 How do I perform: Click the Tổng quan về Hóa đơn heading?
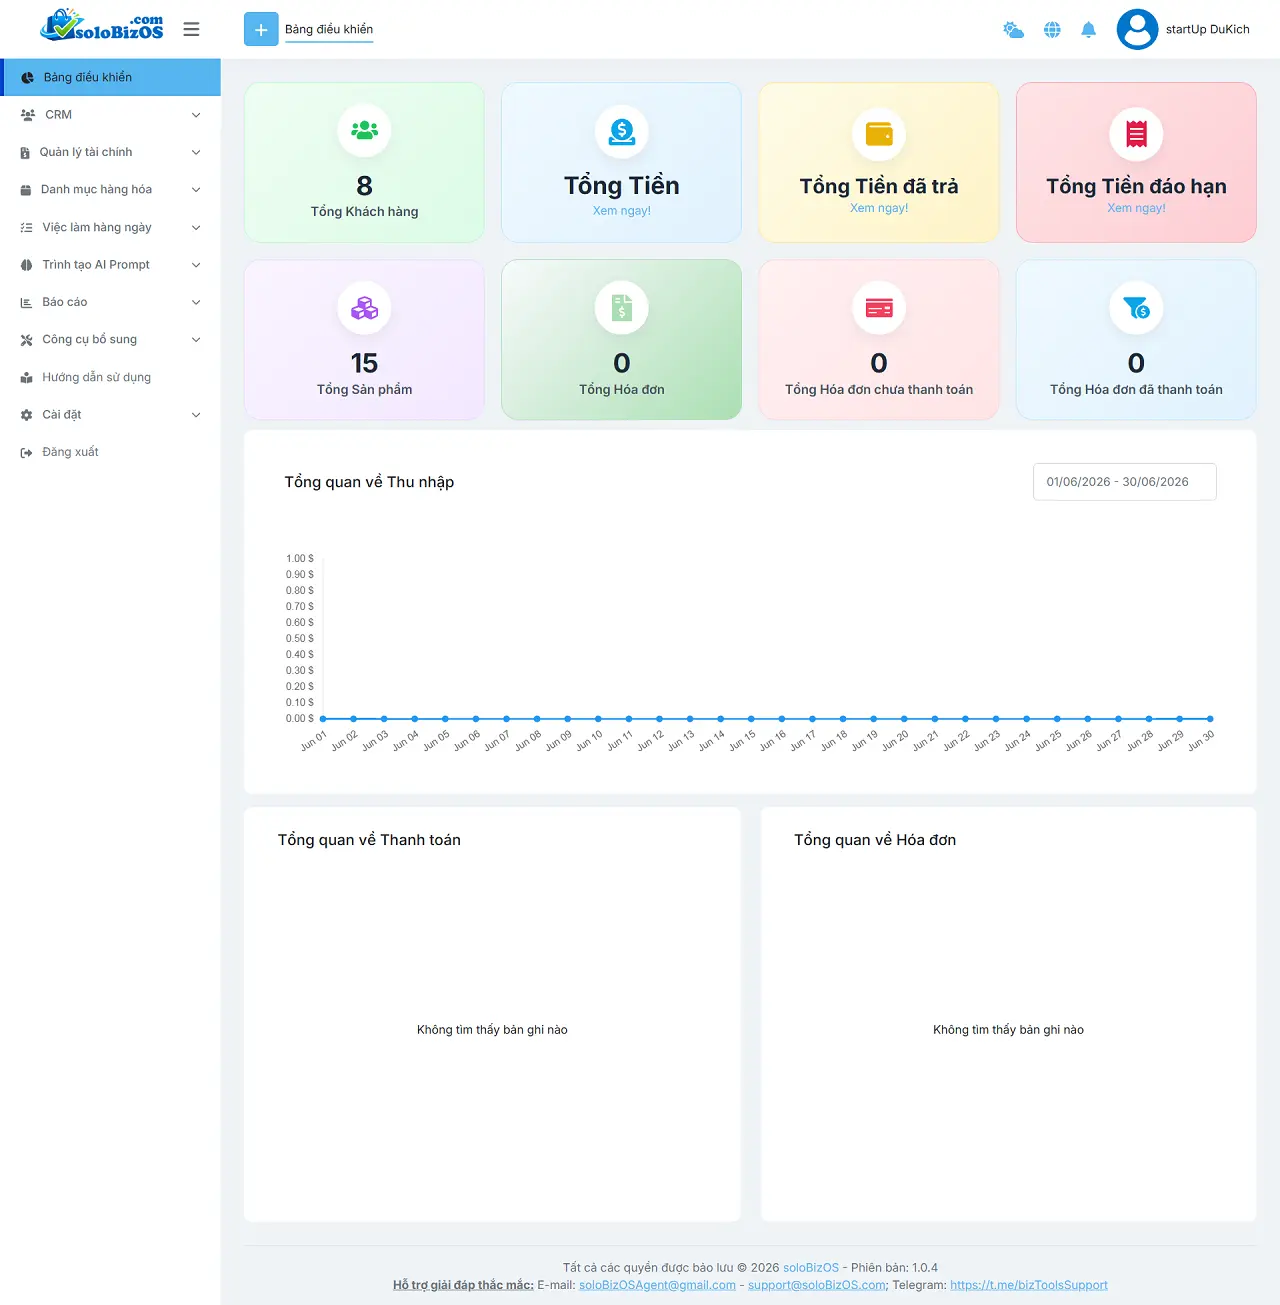(x=875, y=840)
